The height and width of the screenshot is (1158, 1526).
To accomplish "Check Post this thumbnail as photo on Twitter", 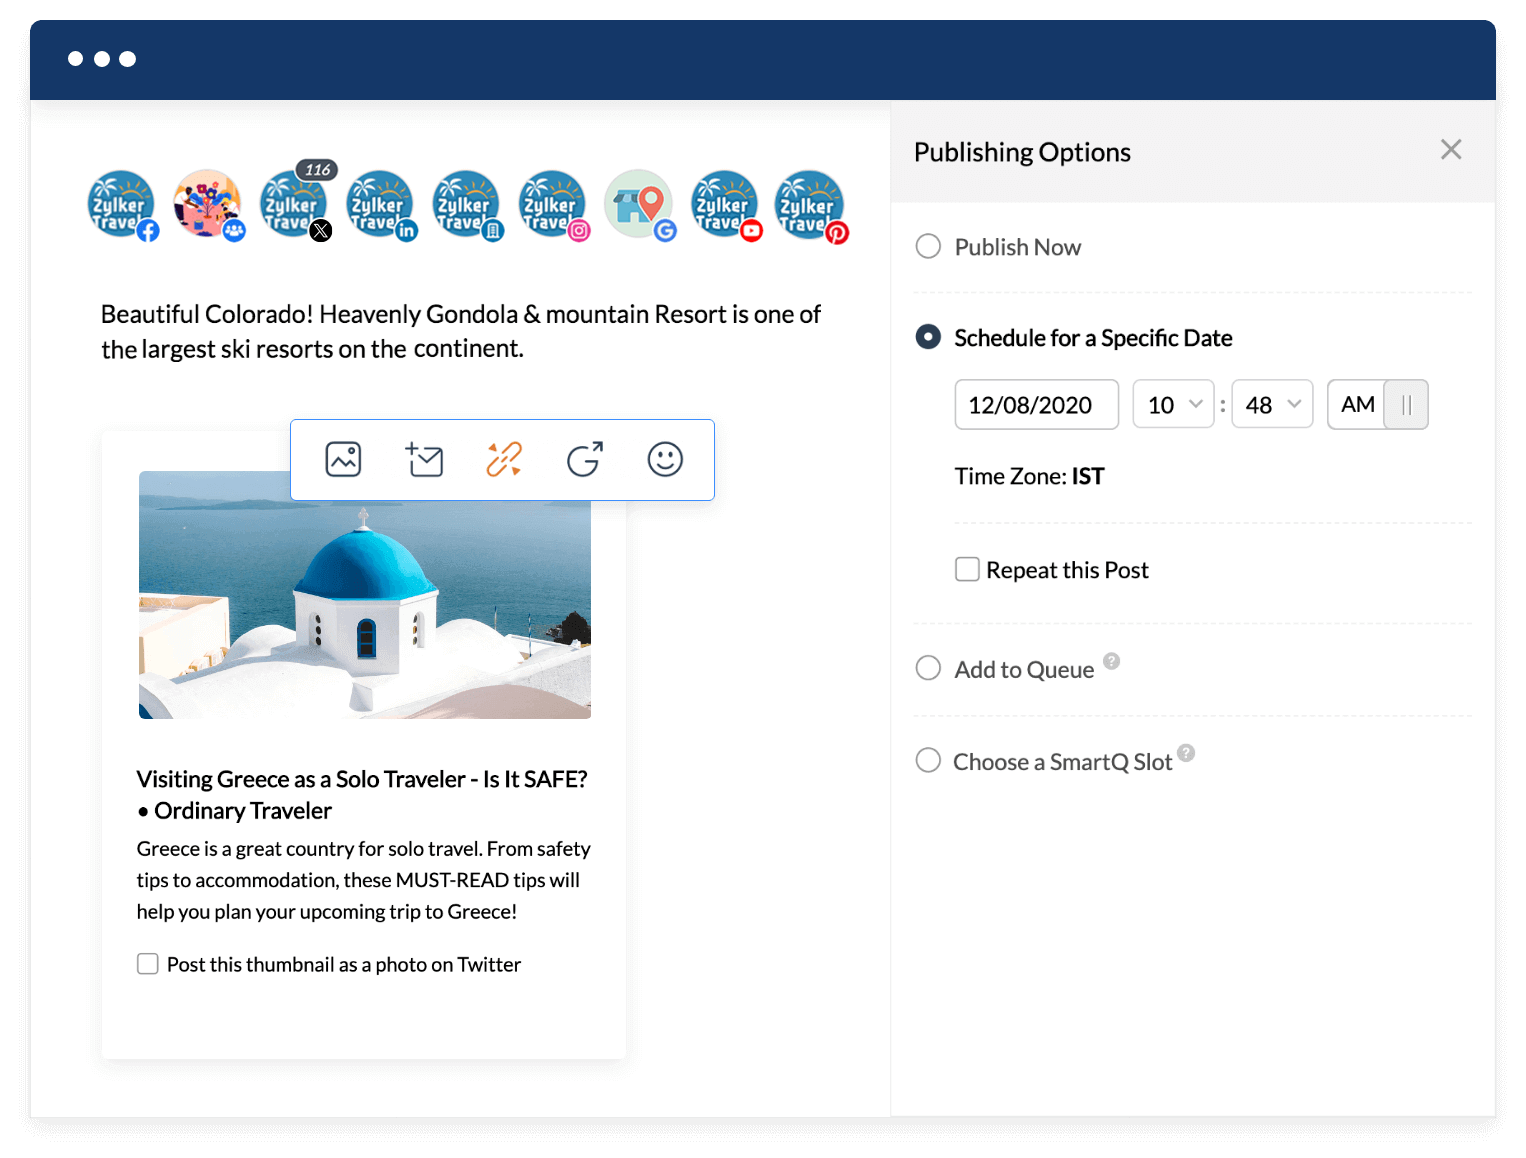I will (147, 963).
